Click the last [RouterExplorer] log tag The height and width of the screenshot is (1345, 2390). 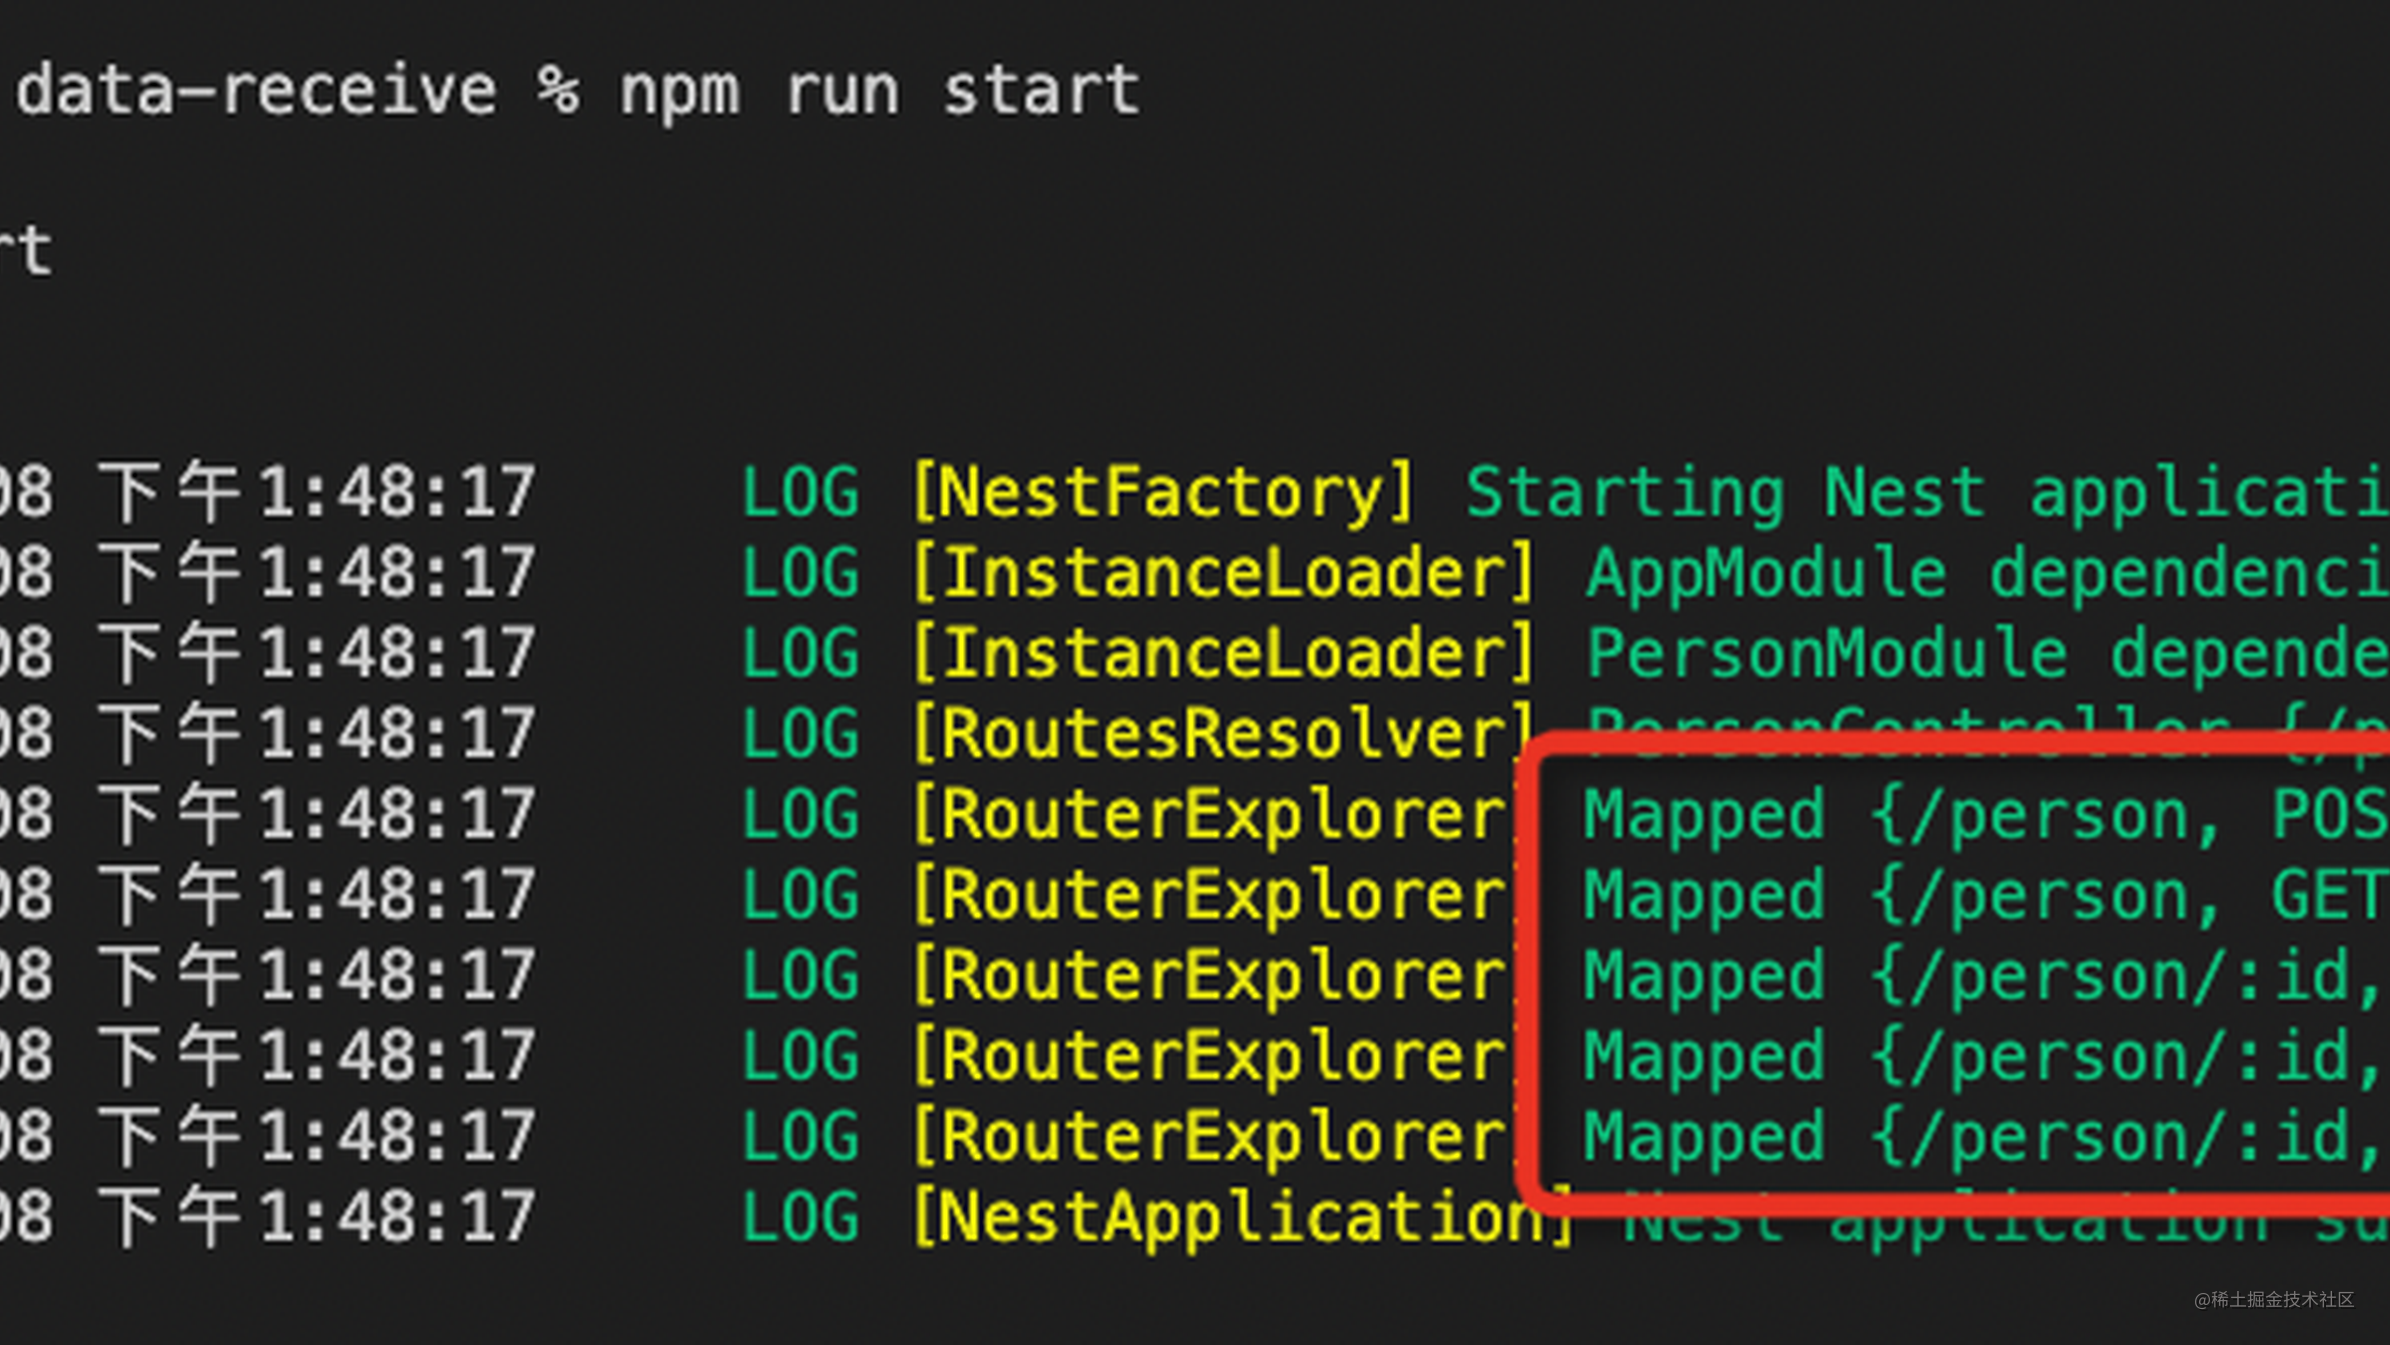(1210, 1137)
